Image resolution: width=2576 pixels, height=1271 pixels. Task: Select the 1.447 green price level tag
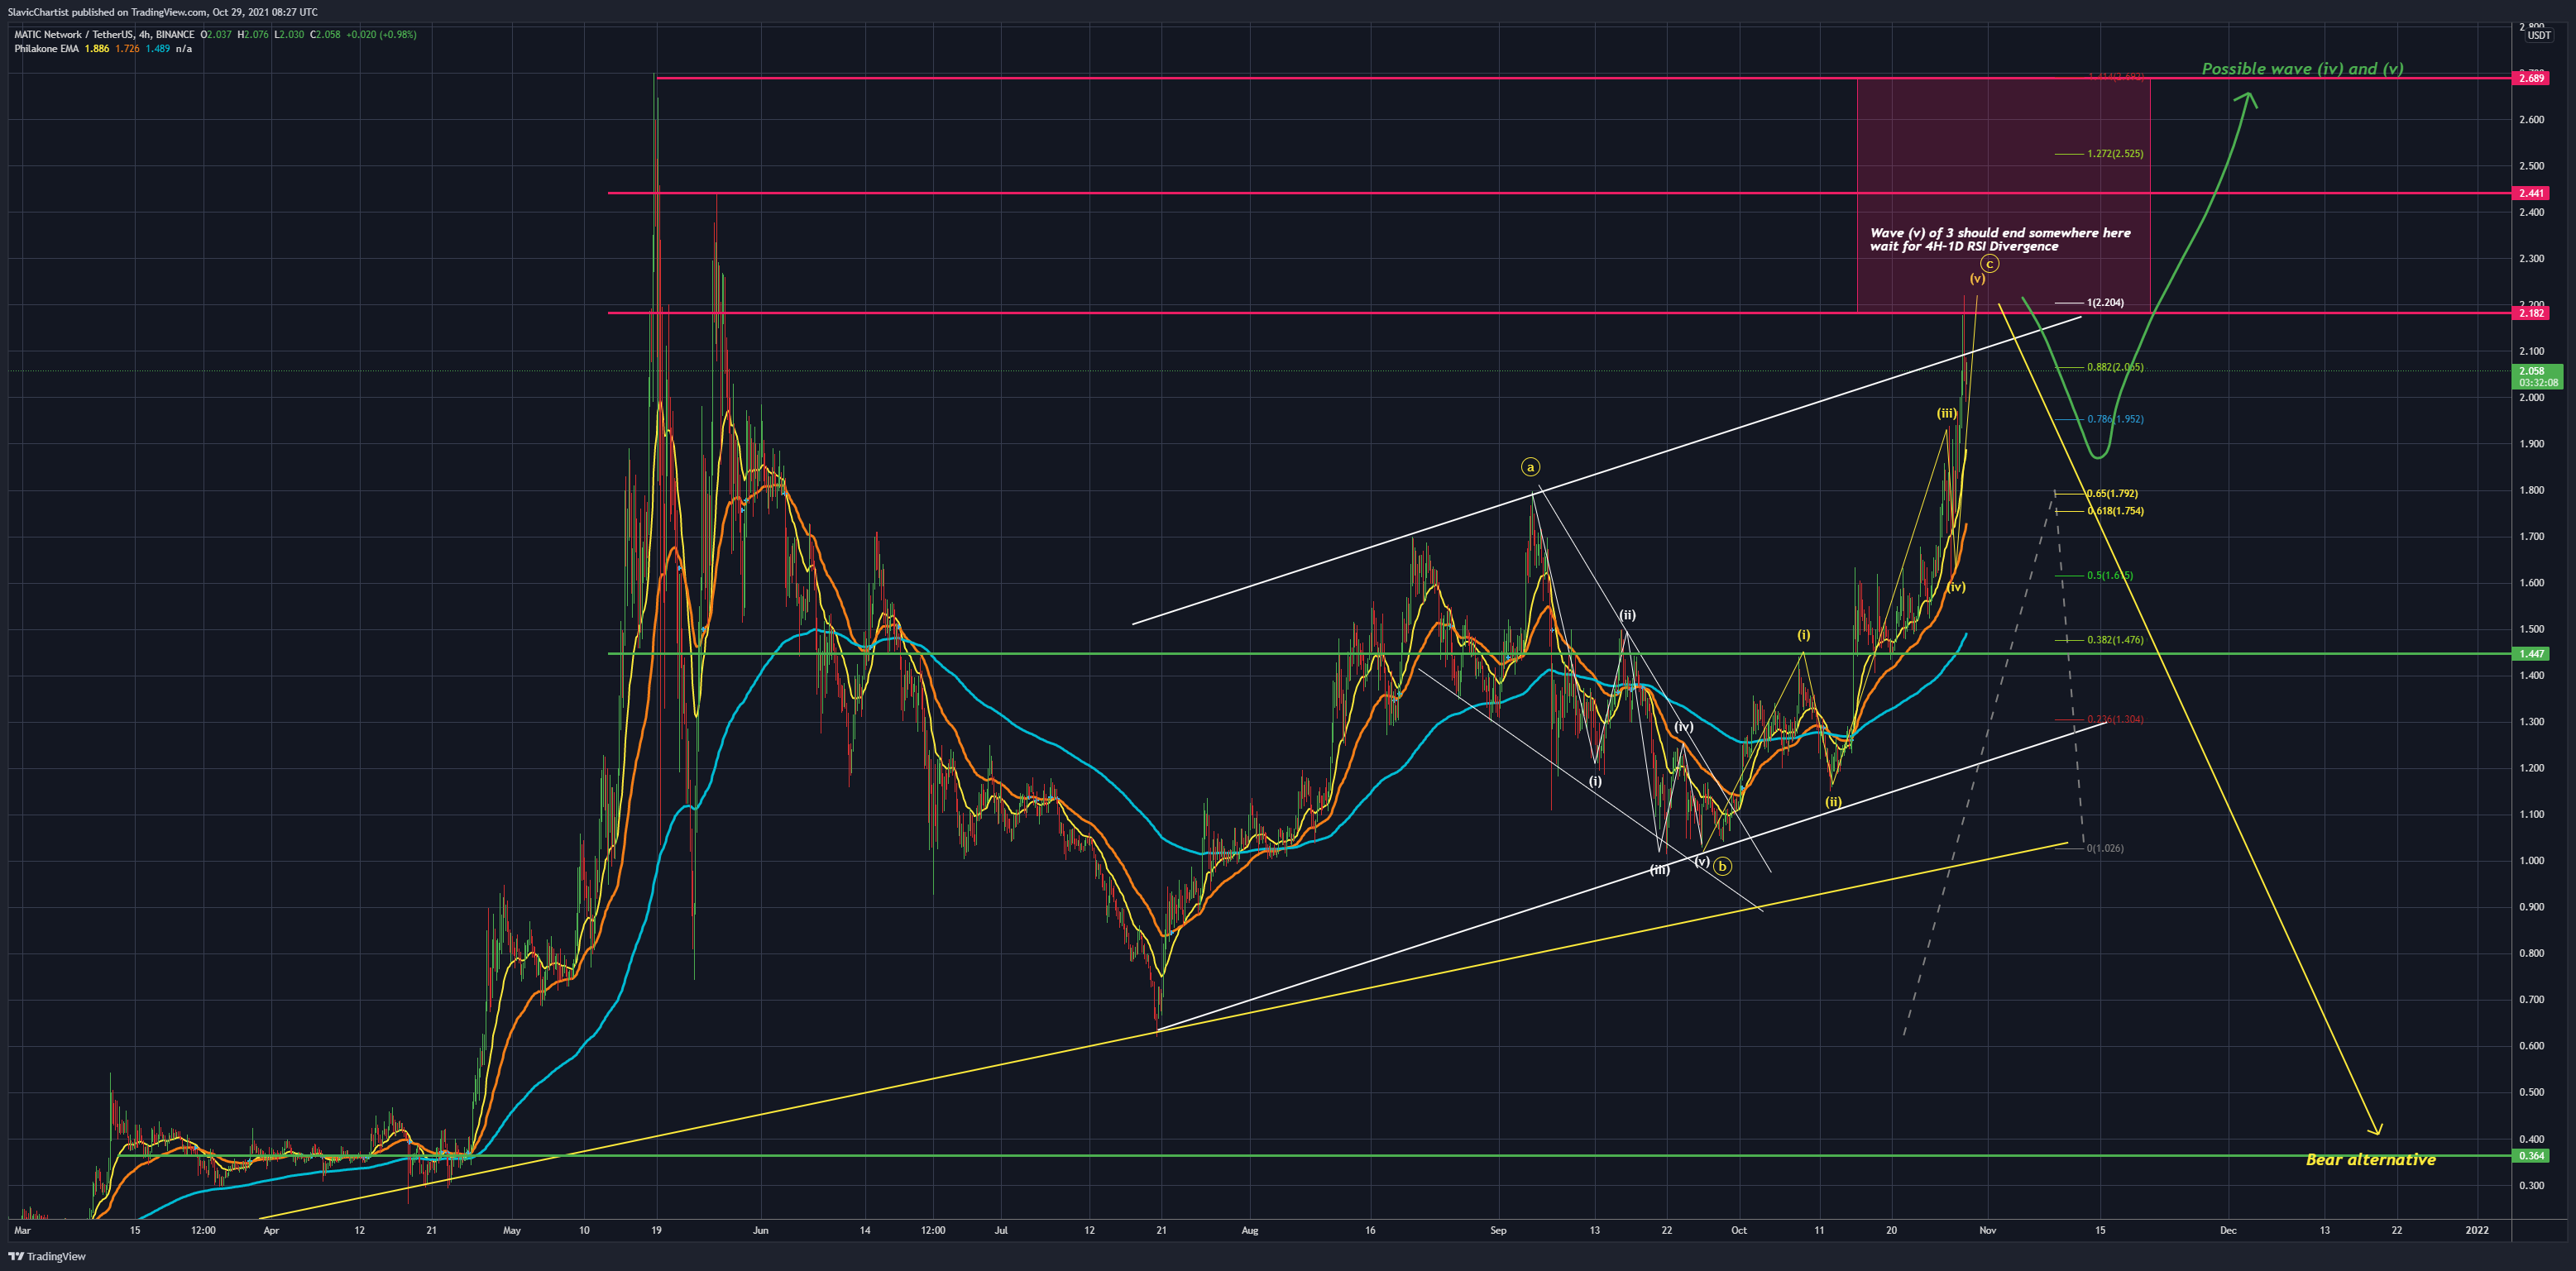2531,653
